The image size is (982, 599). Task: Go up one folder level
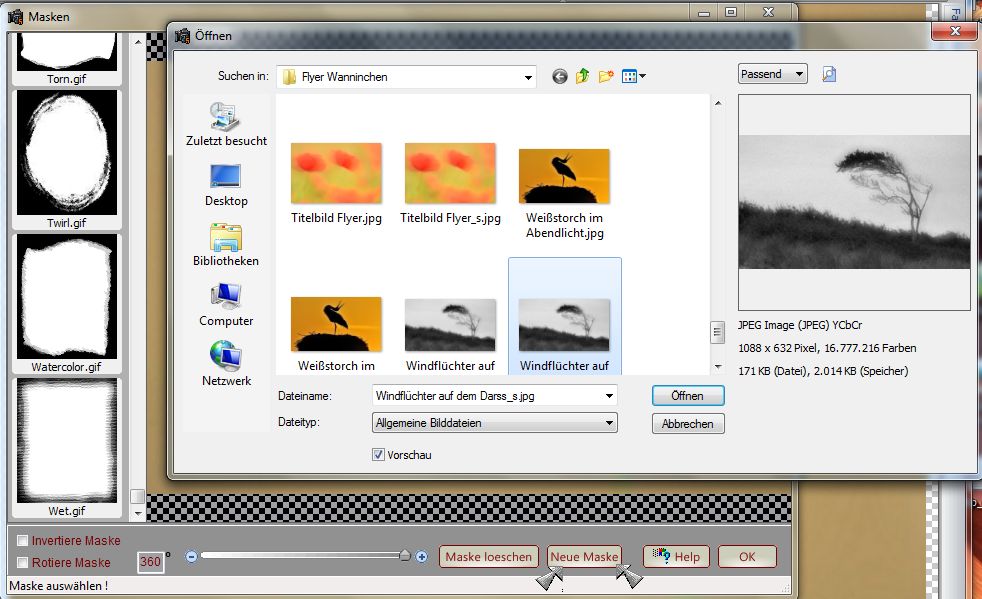coord(582,76)
